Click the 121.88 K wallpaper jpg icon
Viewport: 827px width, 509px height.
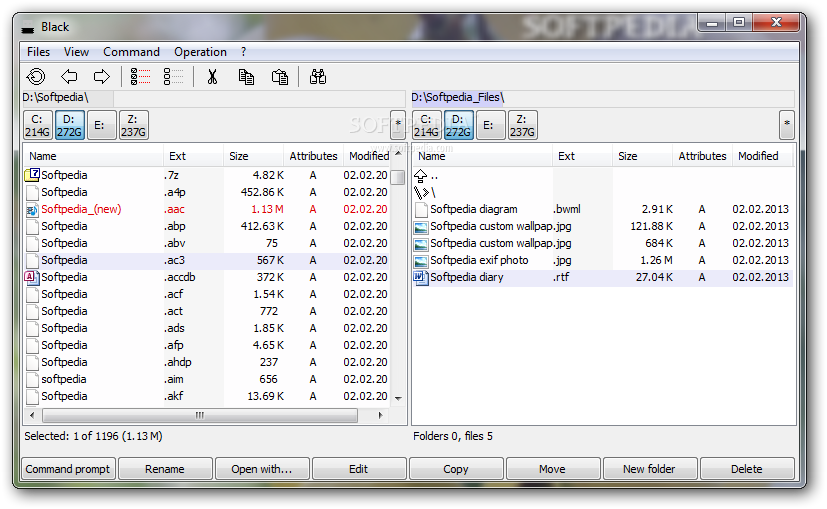[x=421, y=226]
